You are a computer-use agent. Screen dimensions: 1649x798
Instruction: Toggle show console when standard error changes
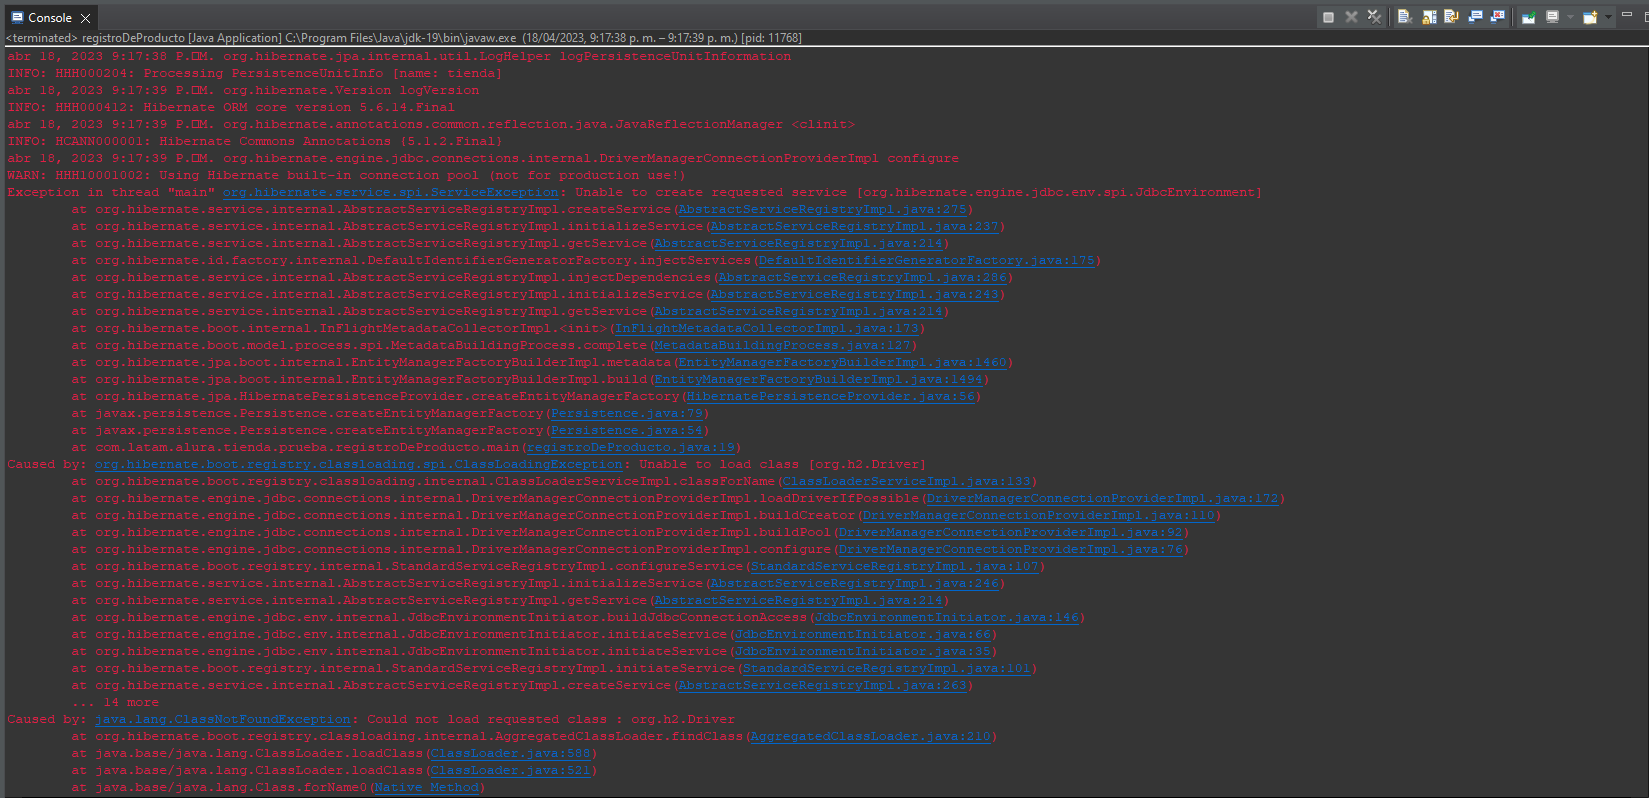tap(1498, 17)
